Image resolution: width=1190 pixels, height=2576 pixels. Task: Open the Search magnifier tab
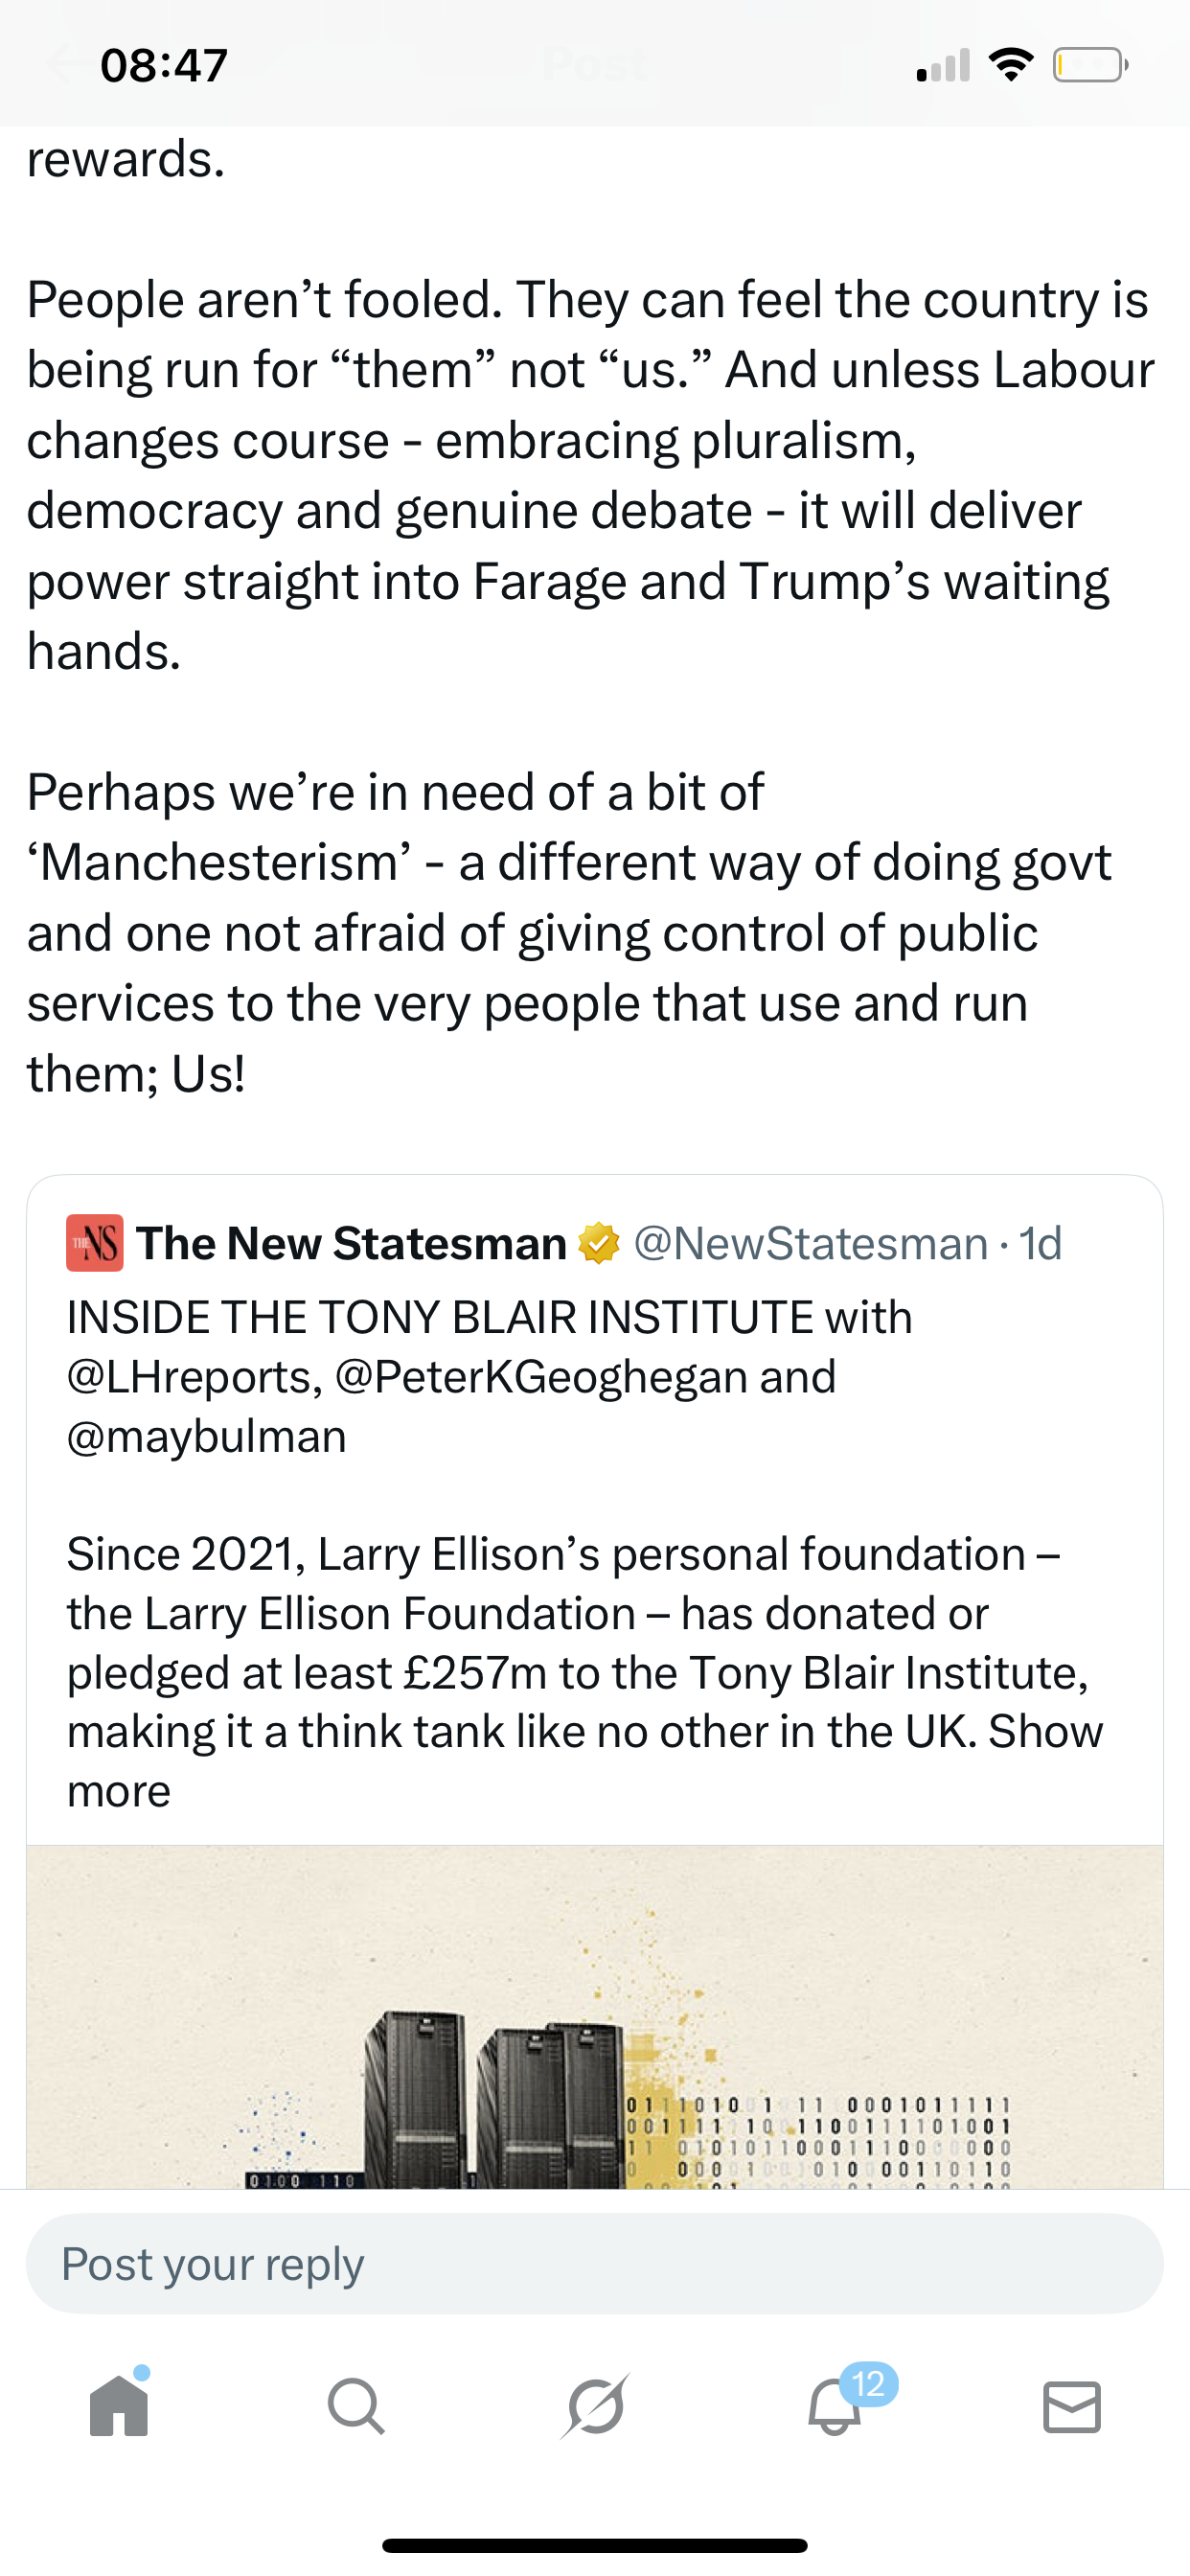[356, 2406]
